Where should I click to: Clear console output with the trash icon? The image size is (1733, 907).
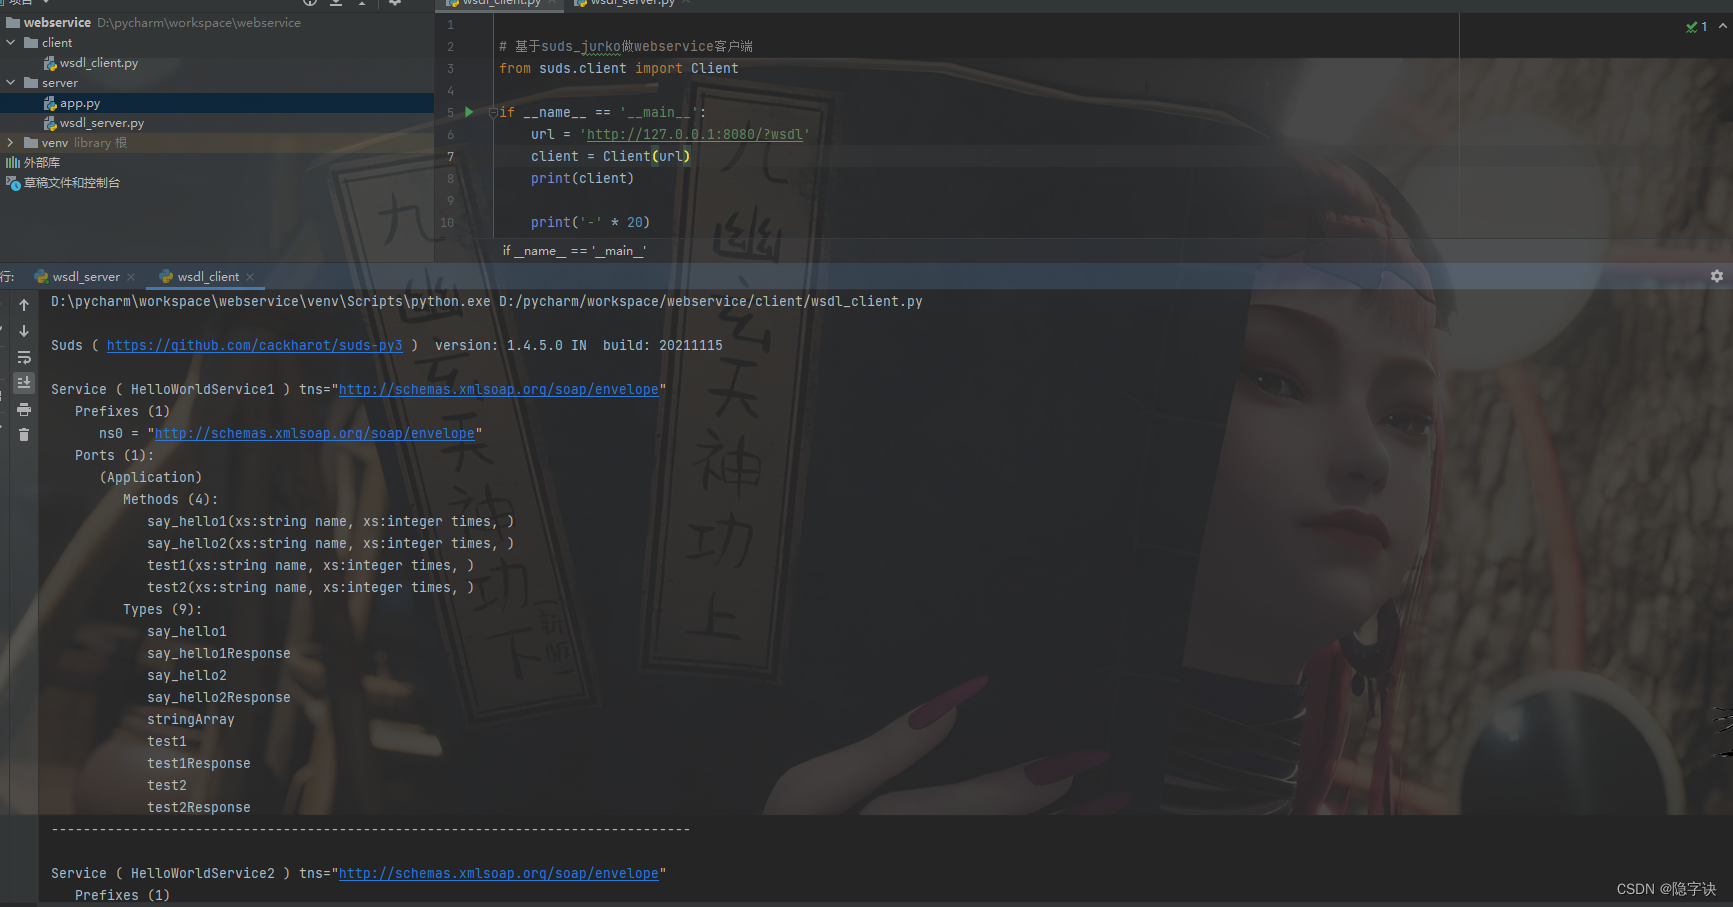pyautogui.click(x=24, y=434)
